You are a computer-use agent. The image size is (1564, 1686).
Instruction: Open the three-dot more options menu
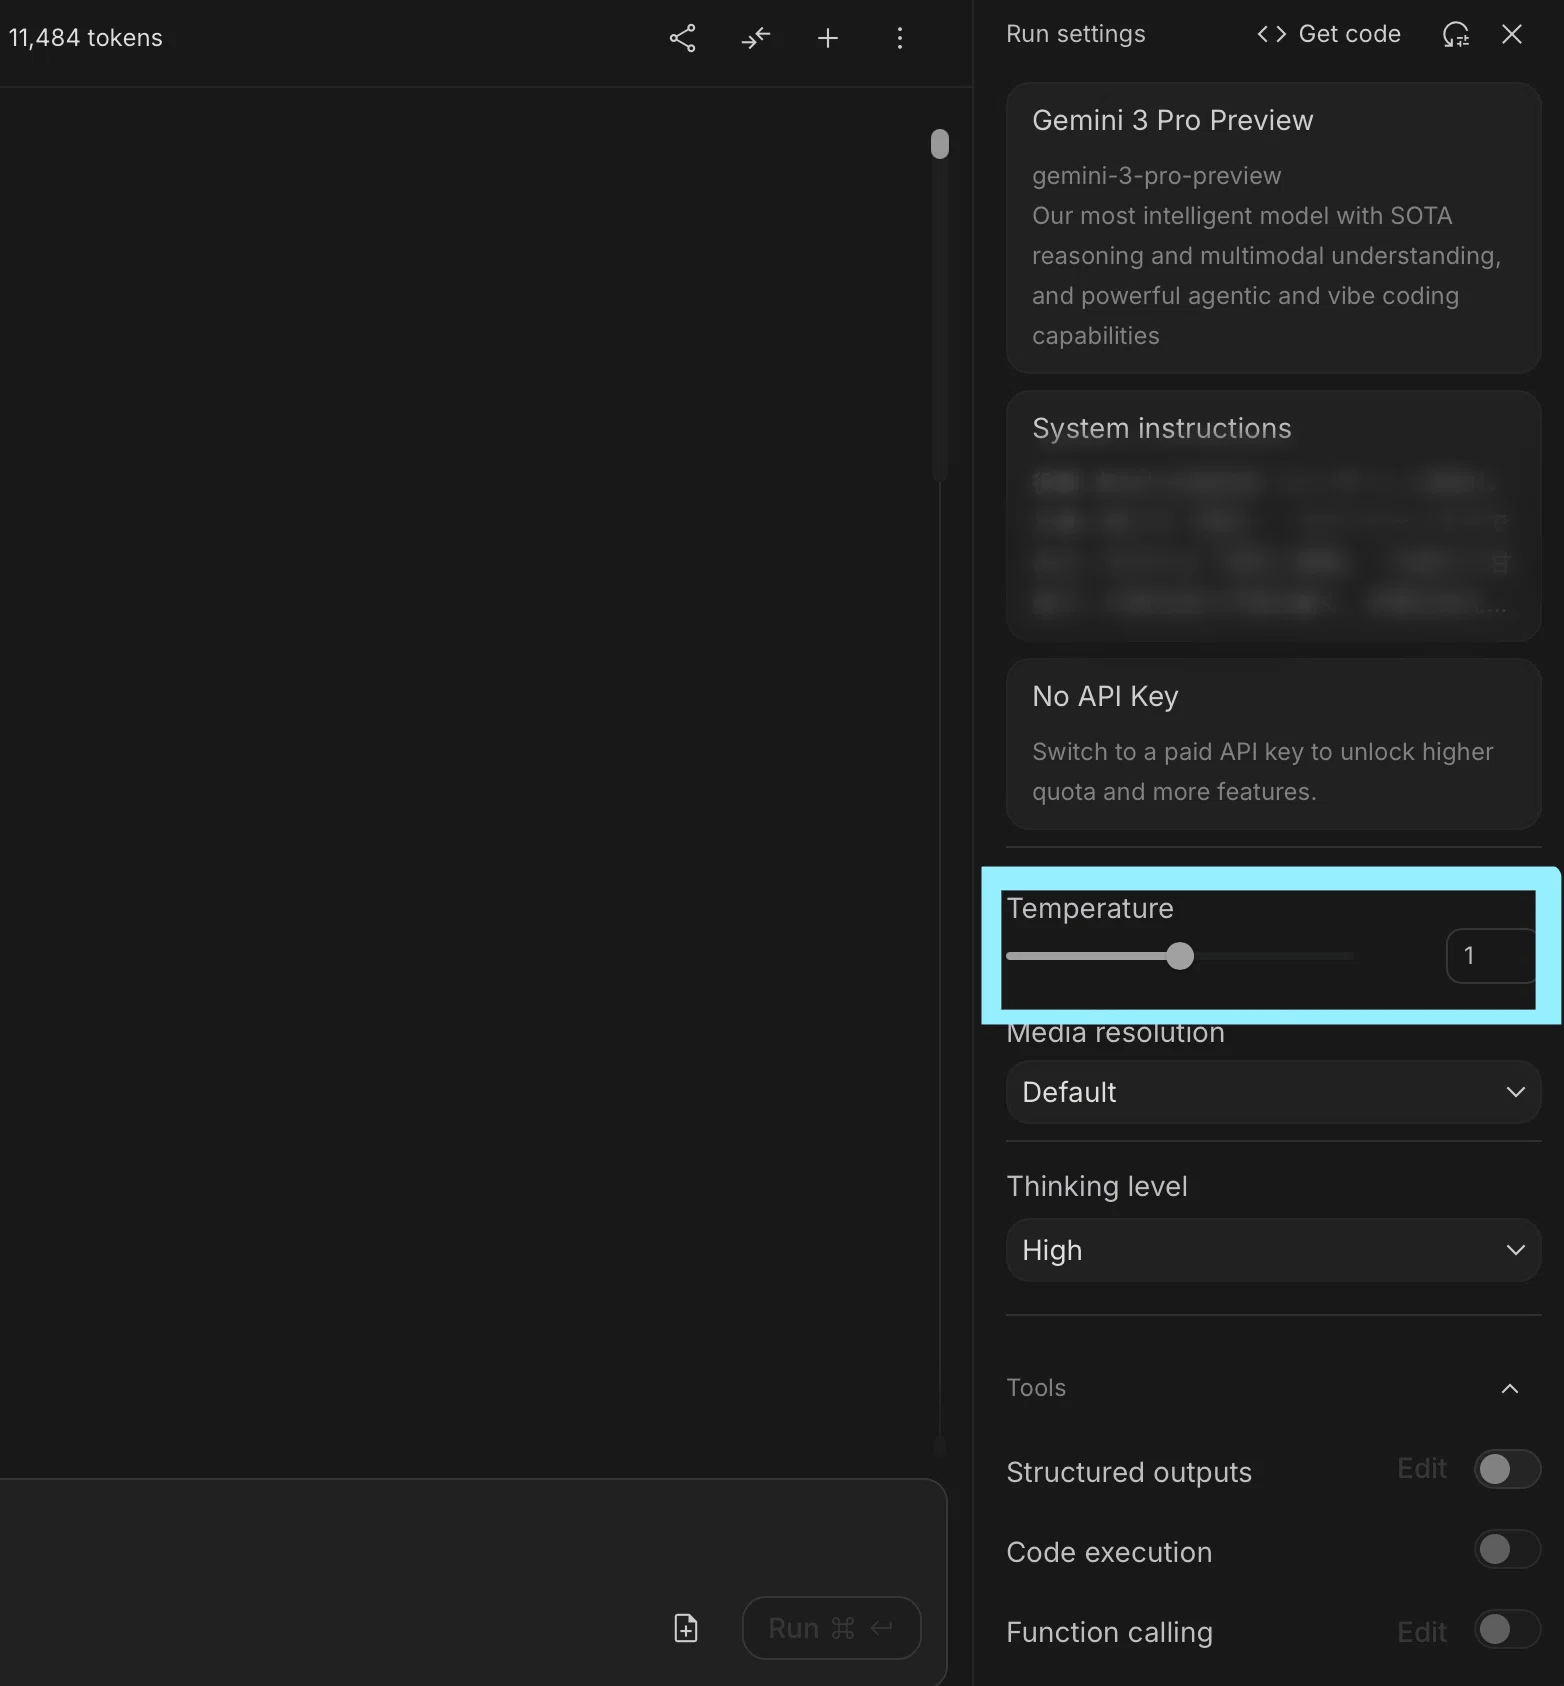click(x=900, y=38)
